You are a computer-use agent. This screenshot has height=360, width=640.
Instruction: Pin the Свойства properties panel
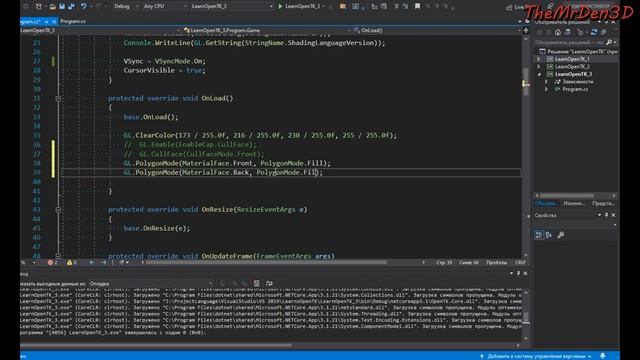pos(606,215)
